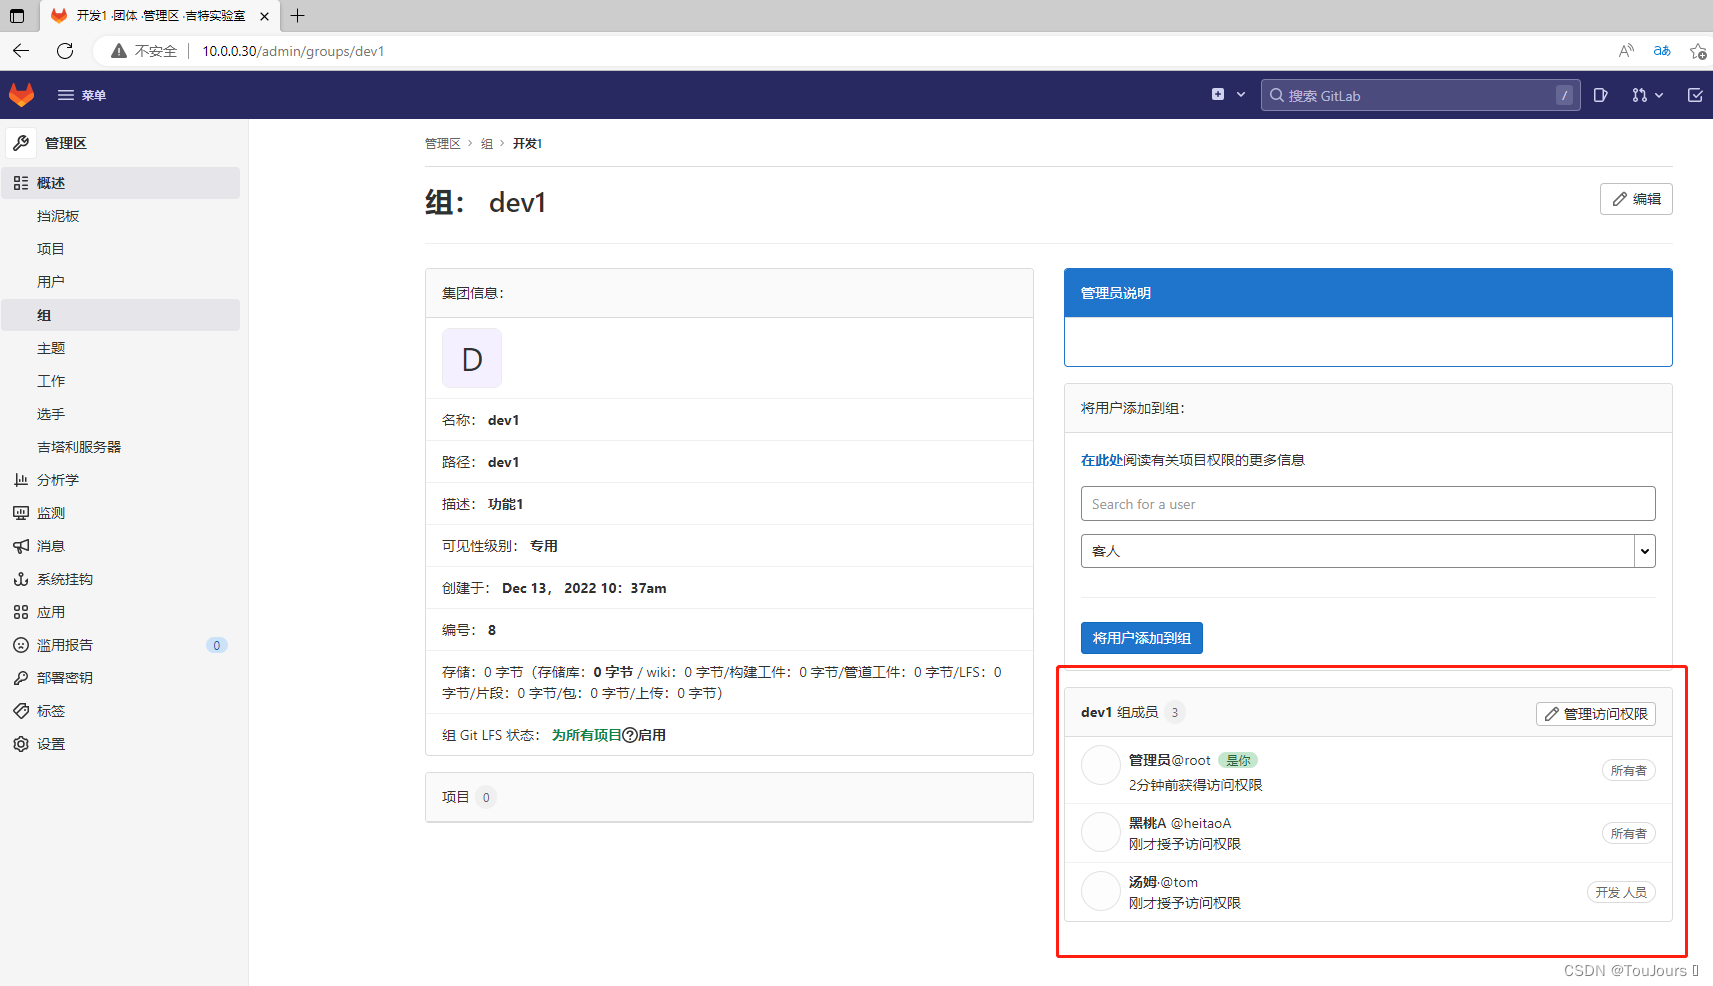Click 管理员 @root member name
1713x986 pixels.
click(1169, 760)
